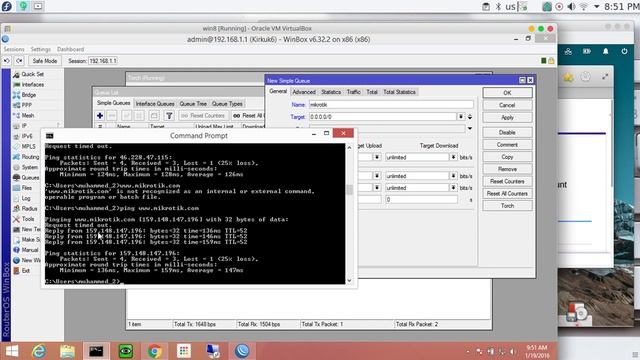Viewport: 640px width, 360px height.
Task: Open Statistics tab in New Simple Queue
Action: pos(331,92)
